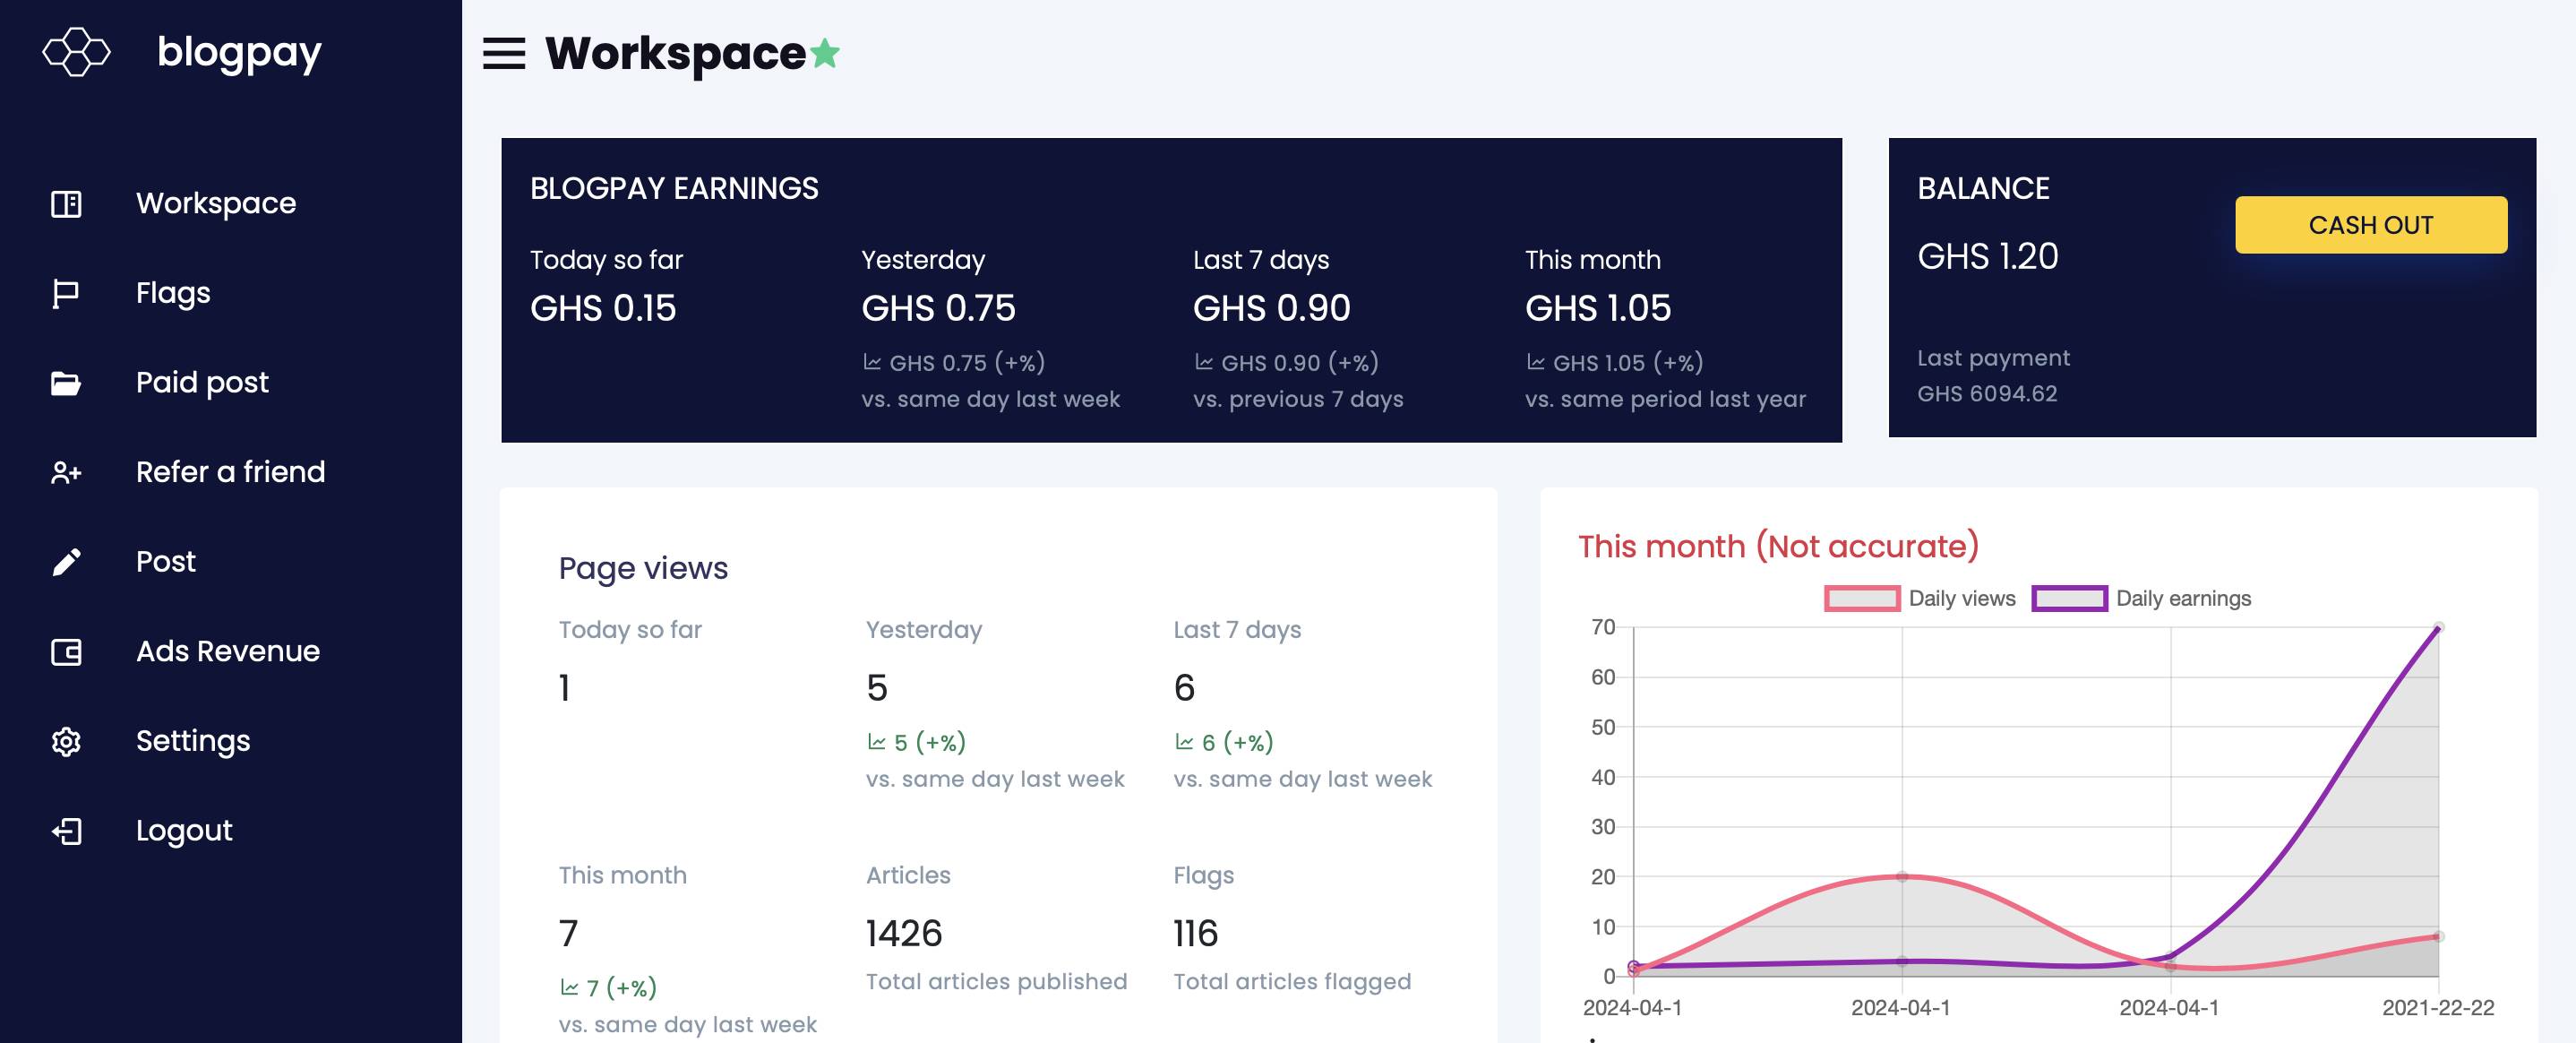Click the Logout arrow icon
The width and height of the screenshot is (2576, 1043).
tap(66, 831)
